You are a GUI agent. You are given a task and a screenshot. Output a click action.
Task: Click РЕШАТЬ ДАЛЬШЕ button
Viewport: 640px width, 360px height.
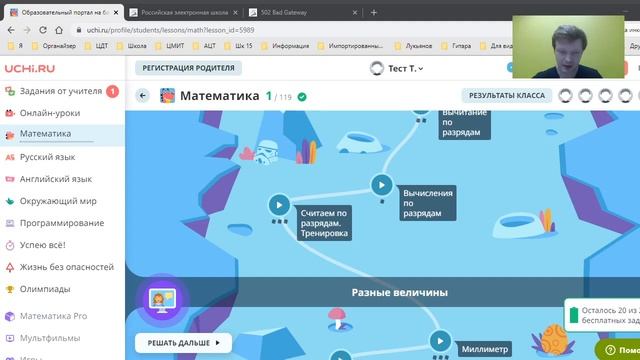click(x=184, y=343)
